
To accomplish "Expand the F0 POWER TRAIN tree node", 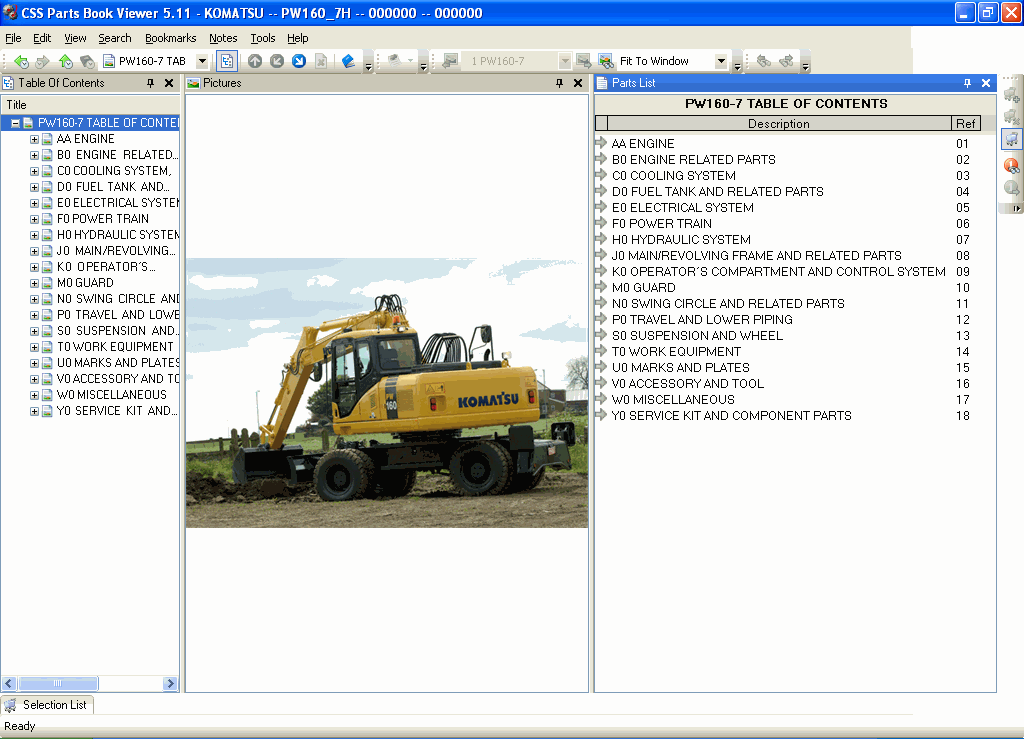I will (34, 219).
